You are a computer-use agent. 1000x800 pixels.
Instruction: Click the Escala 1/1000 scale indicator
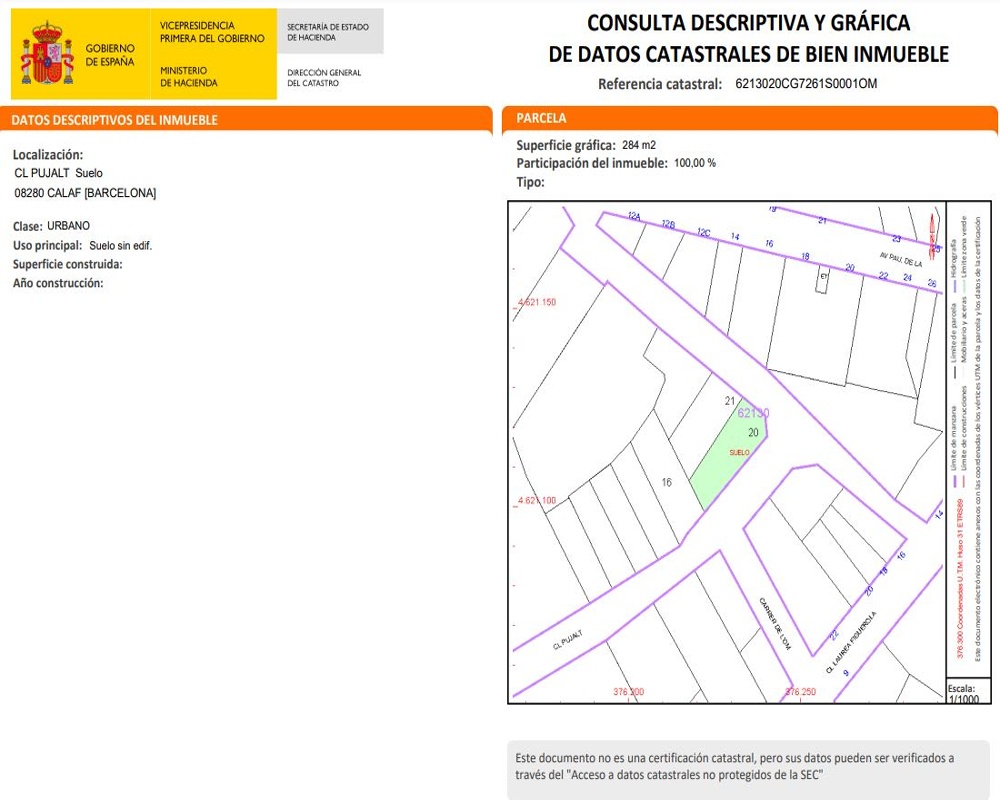click(x=963, y=693)
